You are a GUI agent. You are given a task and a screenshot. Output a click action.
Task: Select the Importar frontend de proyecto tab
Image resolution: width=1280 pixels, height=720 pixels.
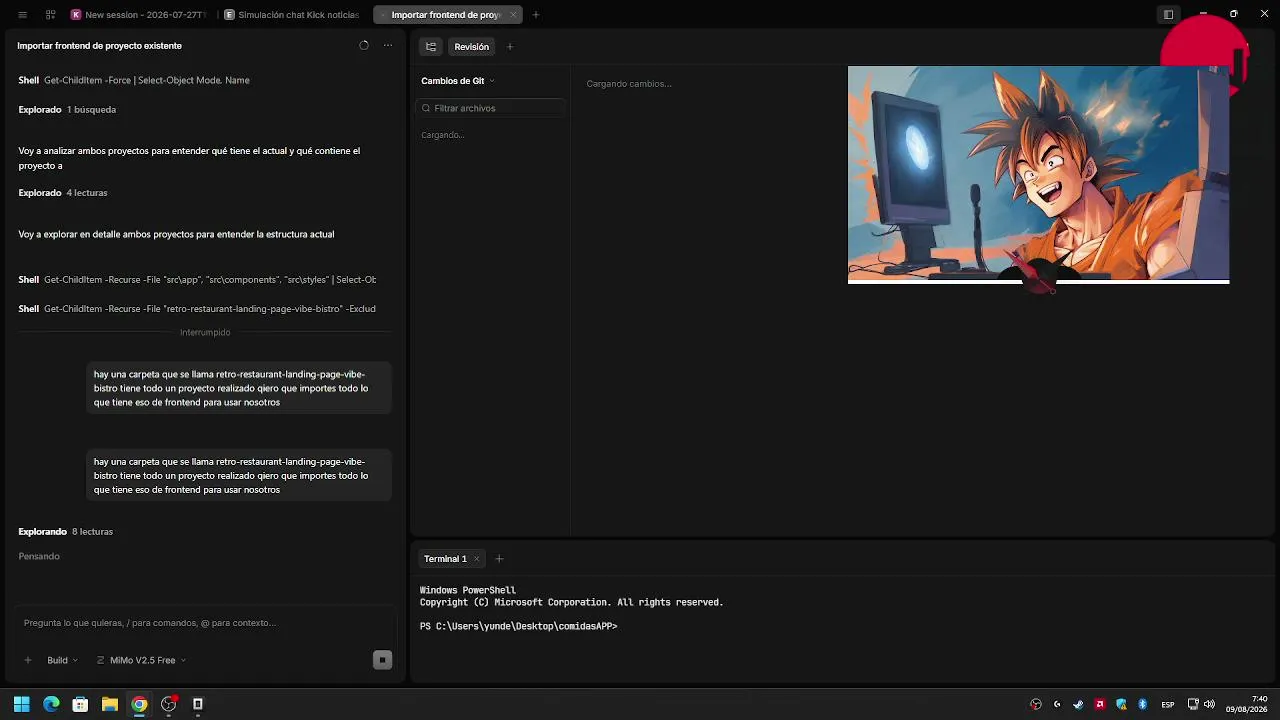446,15
